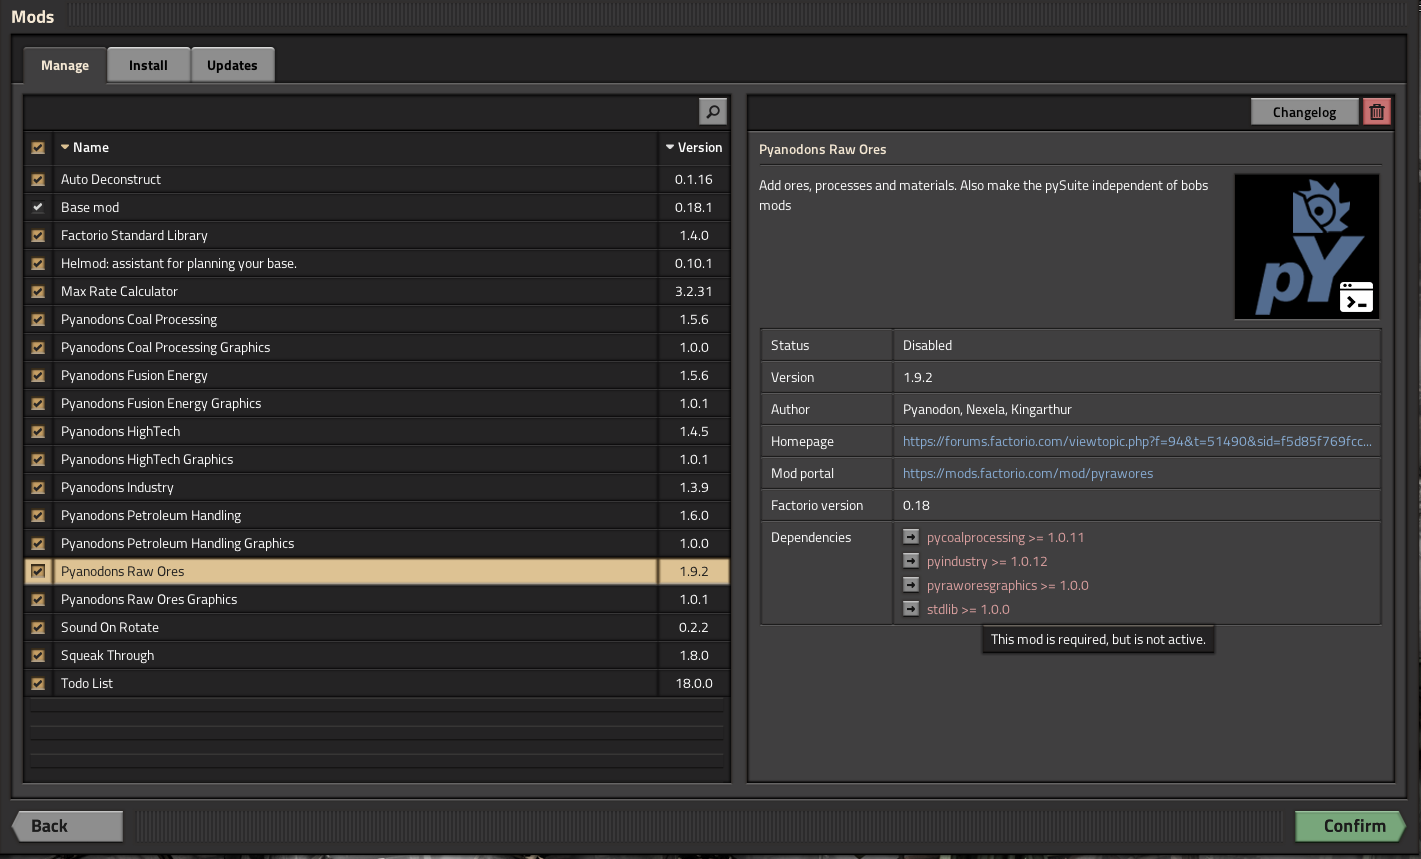Open the mods.factorio.com pyrawores link
Viewport: 1421px width, 859px height.
[1028, 473]
